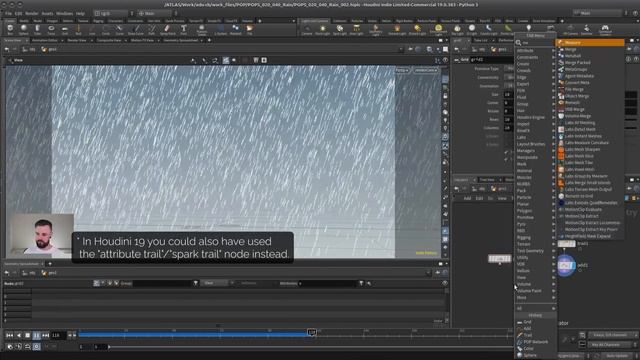The width and height of the screenshot is (640, 360).
Task: Select the add1 node in network
Action: [x=566, y=265]
